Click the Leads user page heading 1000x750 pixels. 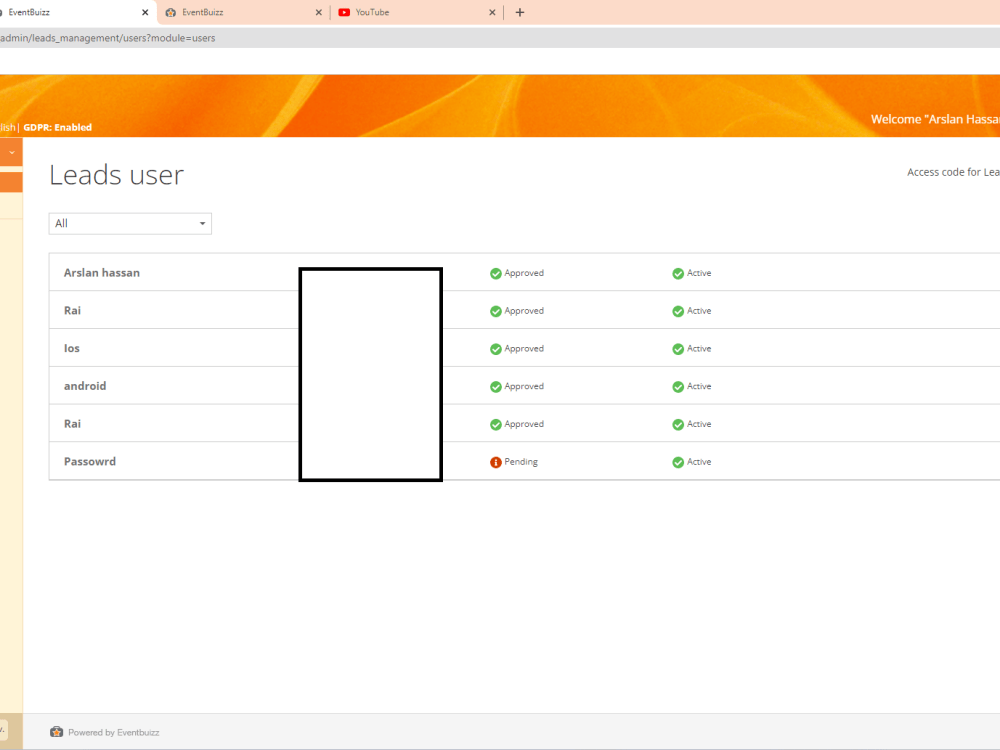pyautogui.click(x=117, y=175)
